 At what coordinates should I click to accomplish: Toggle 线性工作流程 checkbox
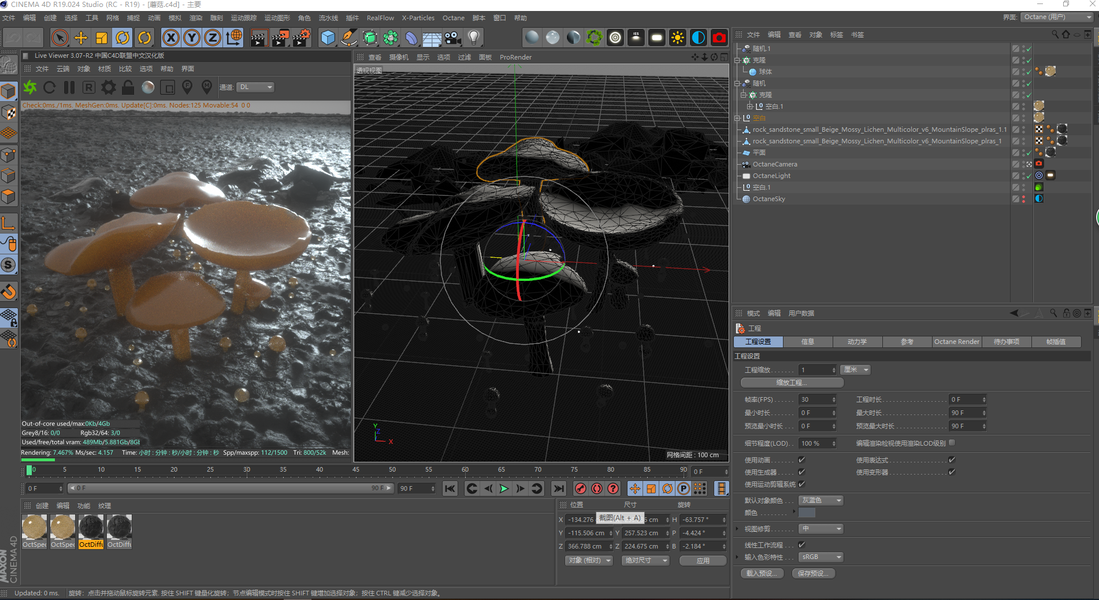pos(801,545)
